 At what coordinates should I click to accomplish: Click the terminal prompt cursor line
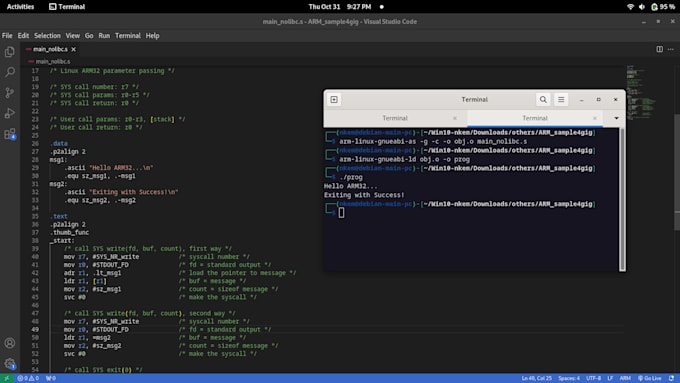[341, 213]
